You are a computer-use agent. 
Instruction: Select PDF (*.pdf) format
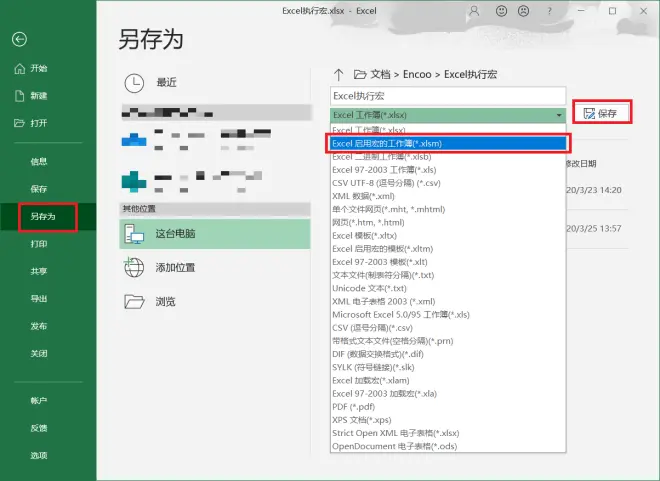click(448, 407)
